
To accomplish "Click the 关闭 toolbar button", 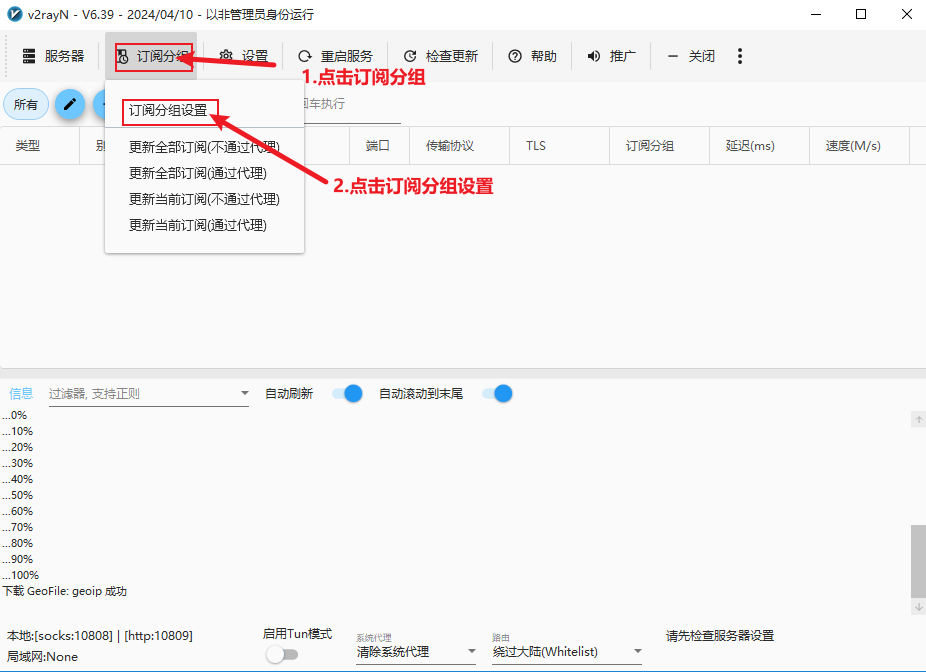I will (x=691, y=56).
